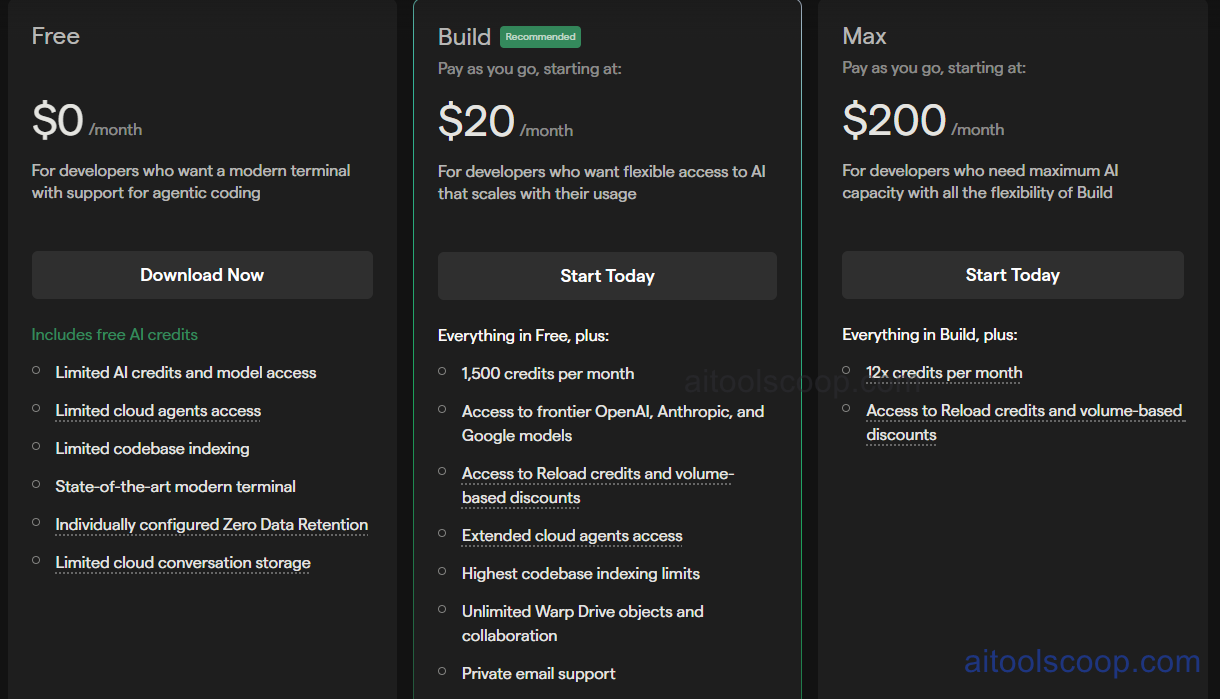Select 'Unlimited Warp Drive objects and collaboration' text
Viewport: 1220px width, 699px height.
583,624
